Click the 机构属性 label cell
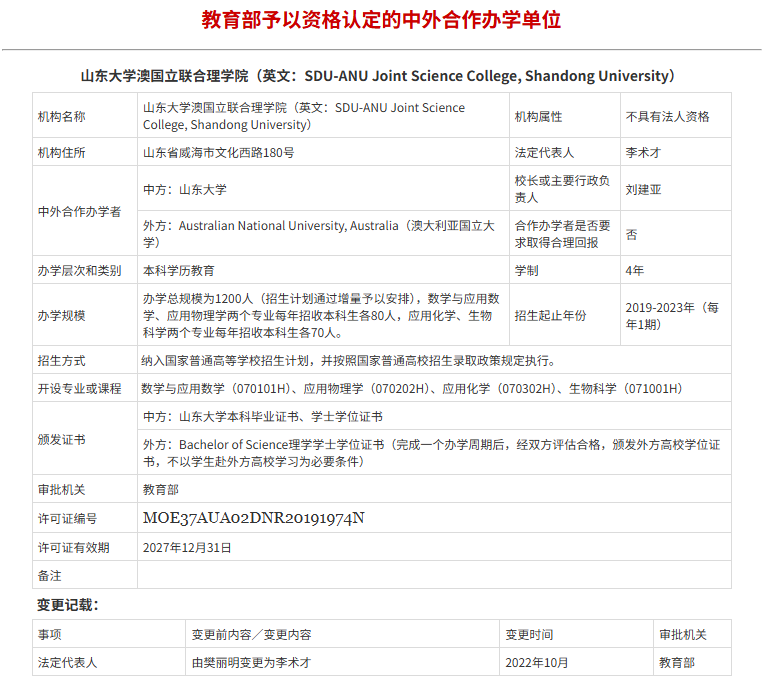This screenshot has height=684, width=762. [x=565, y=116]
